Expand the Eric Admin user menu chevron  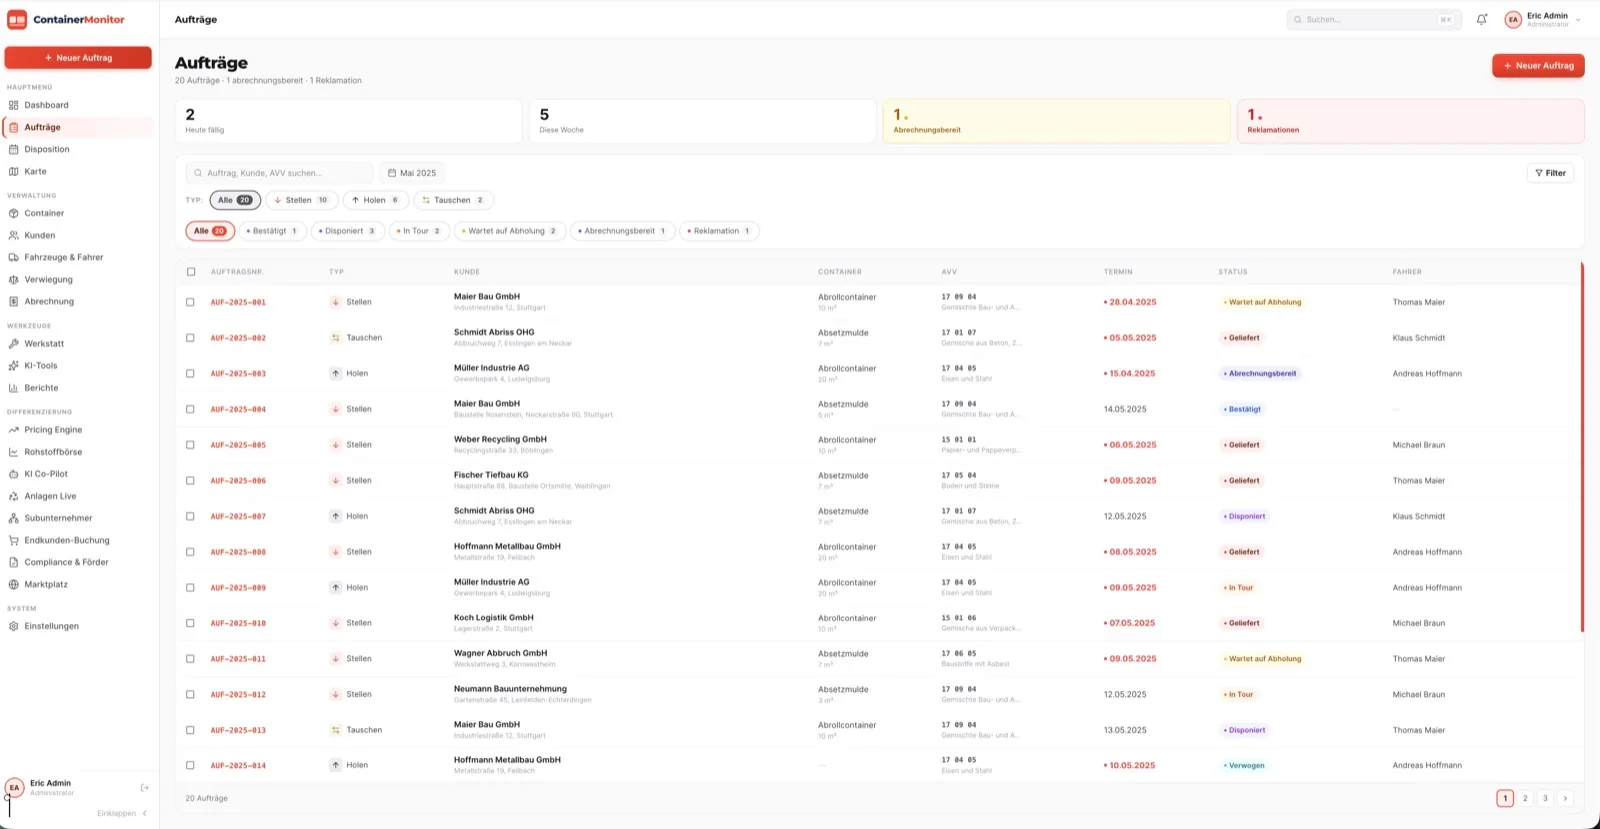(x=1578, y=20)
